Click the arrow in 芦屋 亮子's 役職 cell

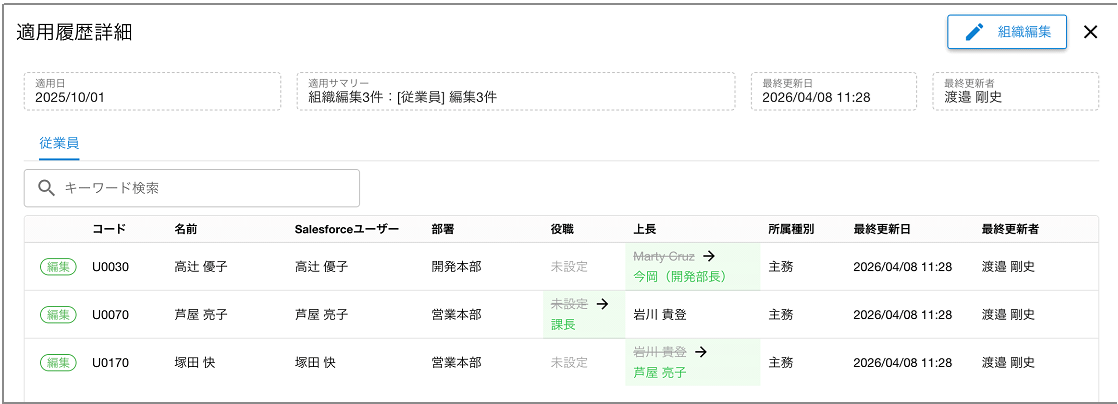pyautogui.click(x=602, y=303)
